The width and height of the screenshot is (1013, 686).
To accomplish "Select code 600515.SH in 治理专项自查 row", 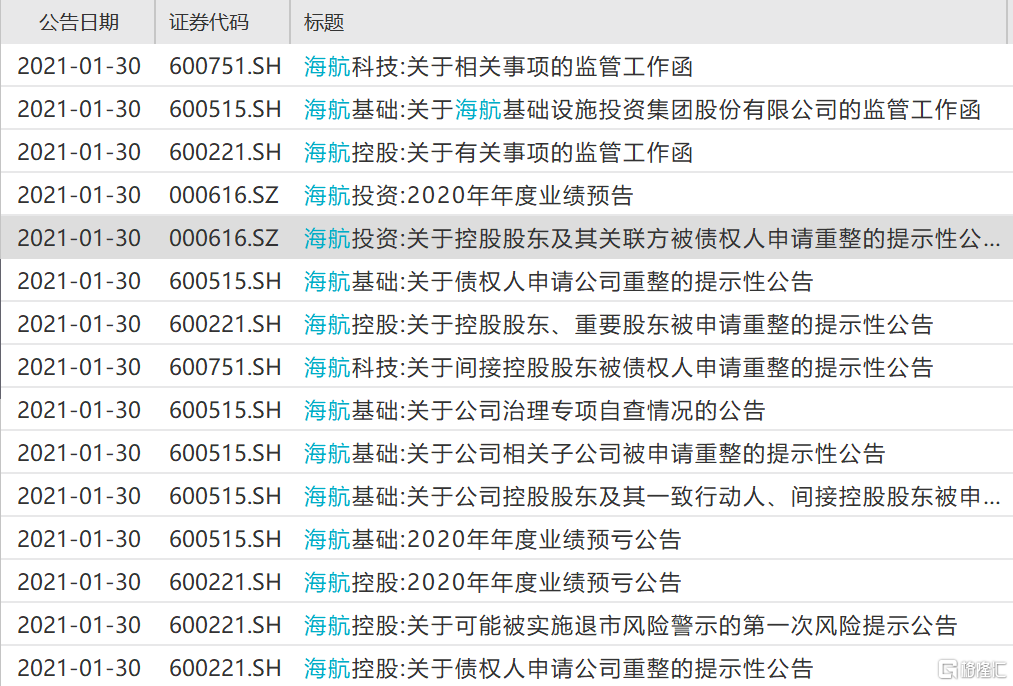I will point(225,410).
